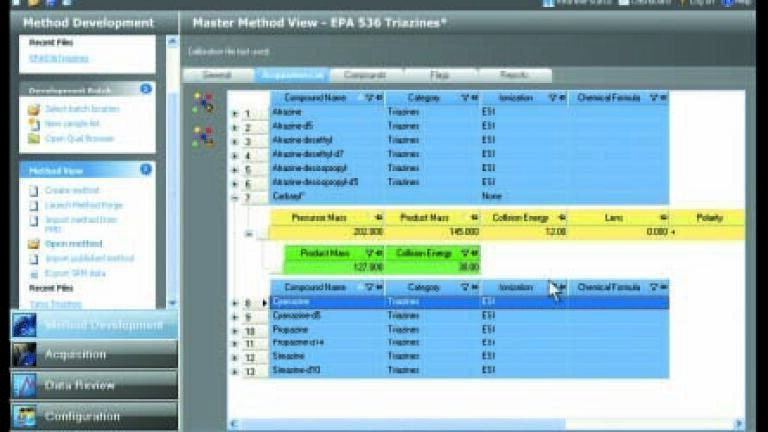
Task: Filter the Ionization column in upper grid
Action: pyautogui.click(x=552, y=98)
